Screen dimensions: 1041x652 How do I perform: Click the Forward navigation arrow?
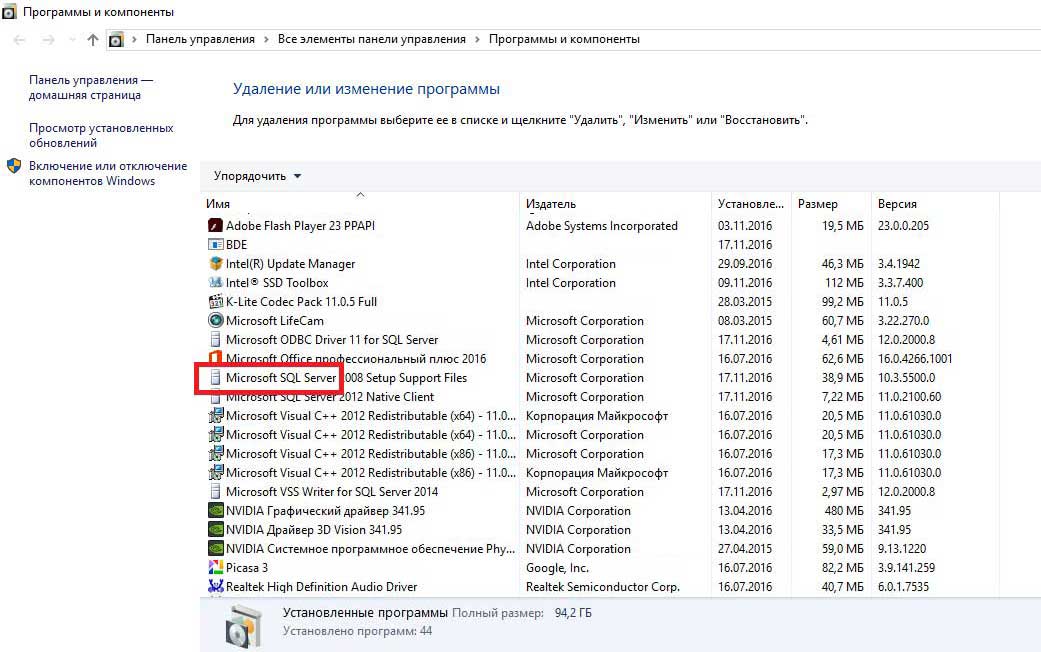(x=48, y=40)
